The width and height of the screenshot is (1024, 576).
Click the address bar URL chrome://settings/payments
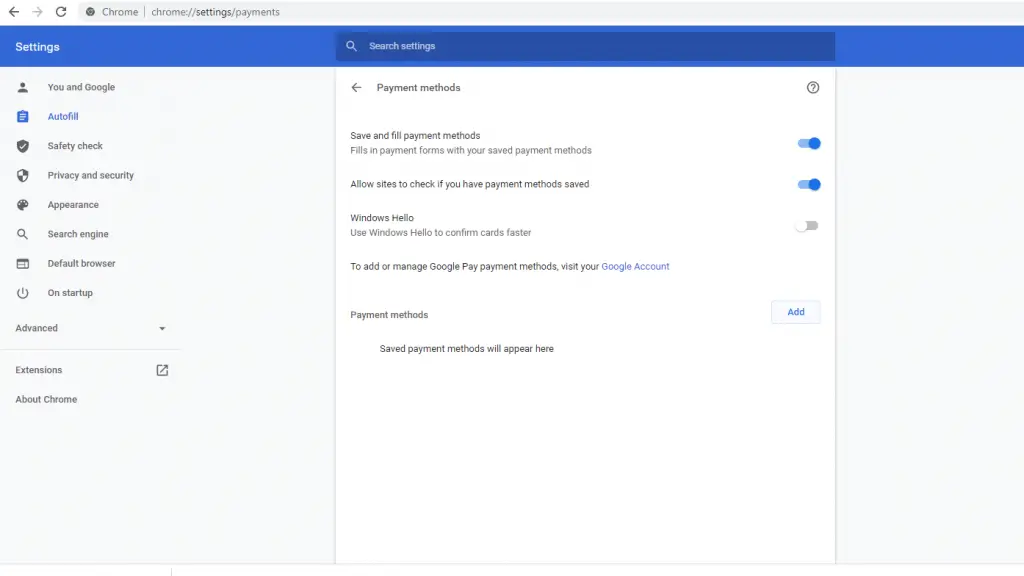216,12
